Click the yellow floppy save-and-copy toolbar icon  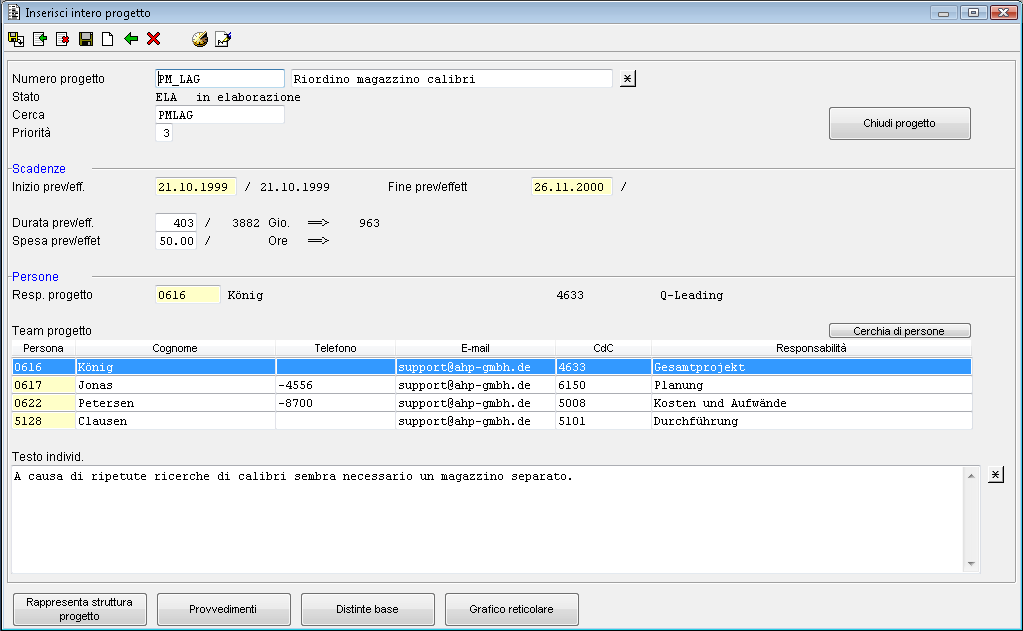click(x=16, y=39)
